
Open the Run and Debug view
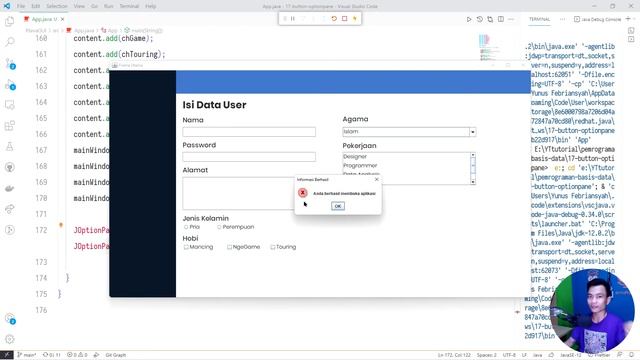[x=9, y=84]
